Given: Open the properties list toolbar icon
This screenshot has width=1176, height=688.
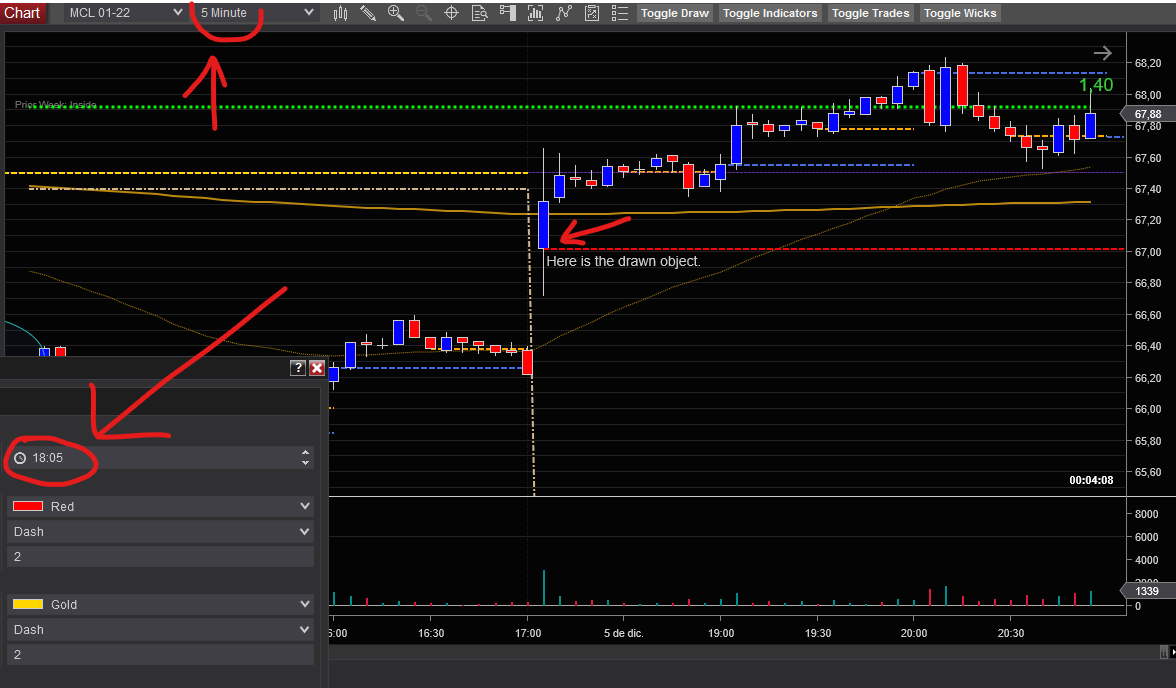Looking at the screenshot, I should click(x=620, y=13).
